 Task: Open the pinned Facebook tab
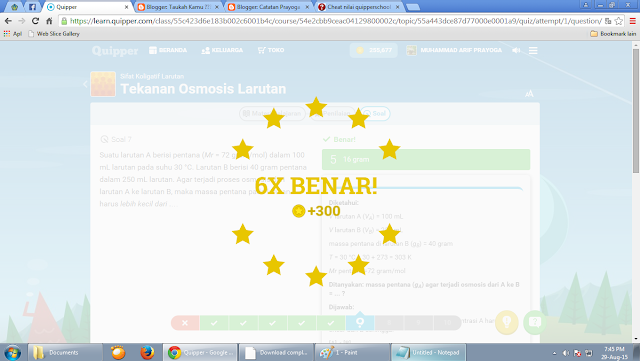(32, 7)
